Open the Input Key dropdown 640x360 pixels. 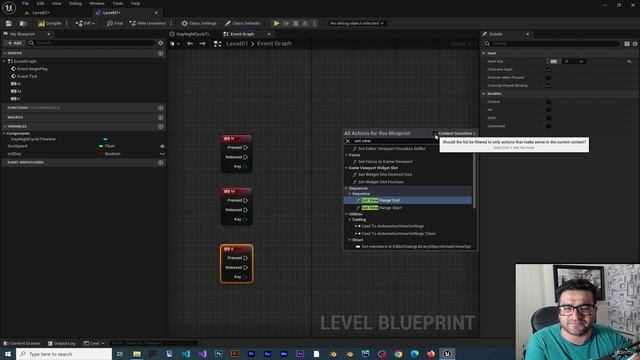(575, 61)
